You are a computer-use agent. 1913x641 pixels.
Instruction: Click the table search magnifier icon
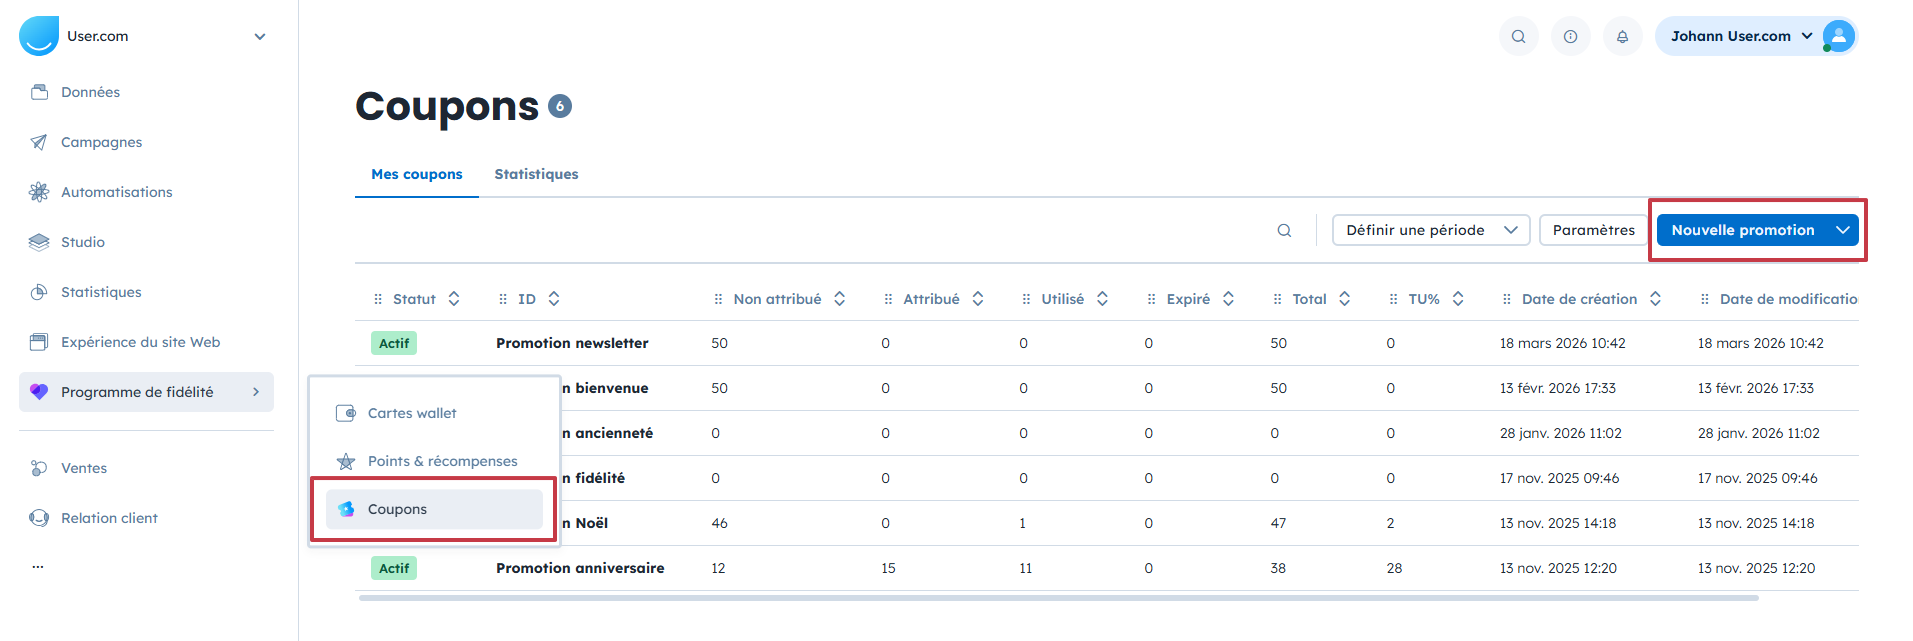point(1284,231)
